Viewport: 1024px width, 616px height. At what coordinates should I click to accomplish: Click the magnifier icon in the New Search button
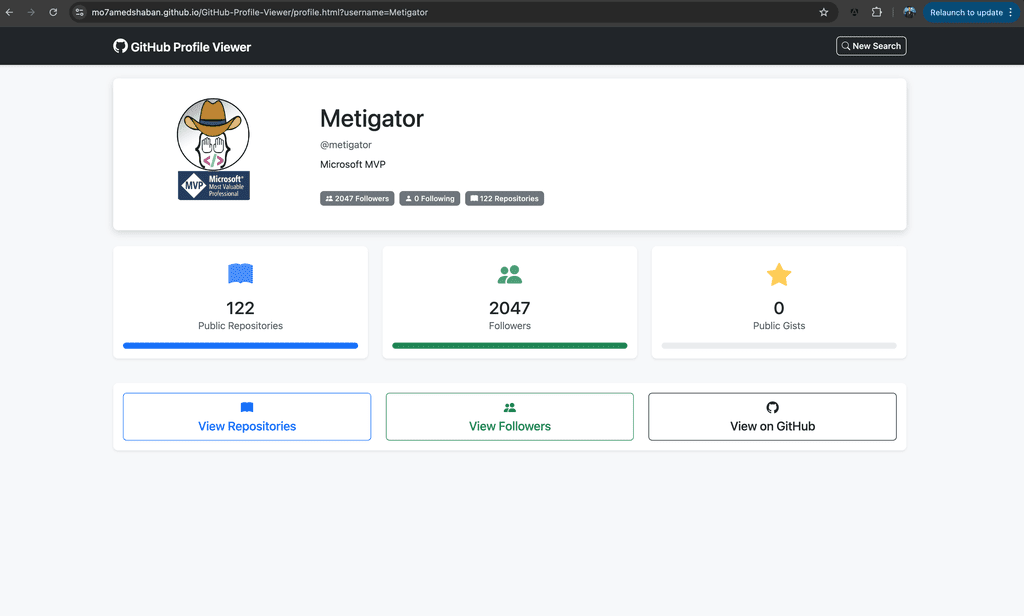(846, 46)
